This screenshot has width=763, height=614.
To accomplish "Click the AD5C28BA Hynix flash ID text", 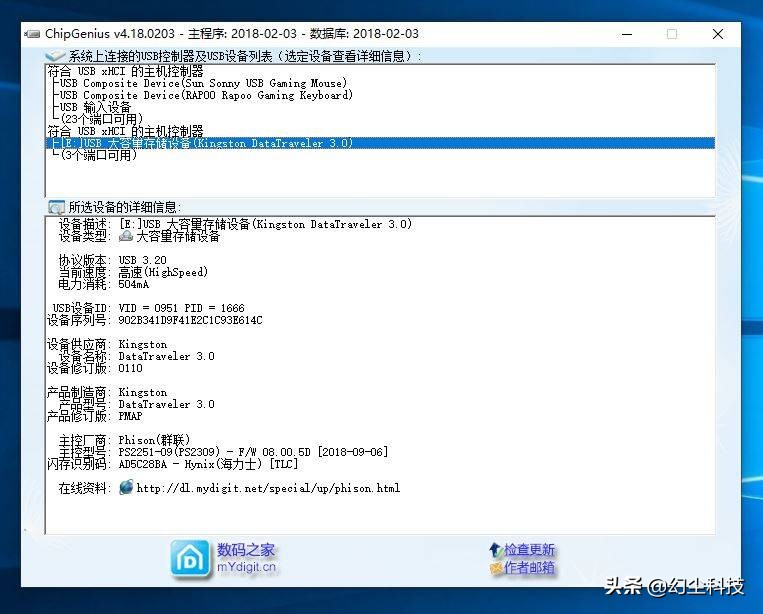I will (x=208, y=464).
